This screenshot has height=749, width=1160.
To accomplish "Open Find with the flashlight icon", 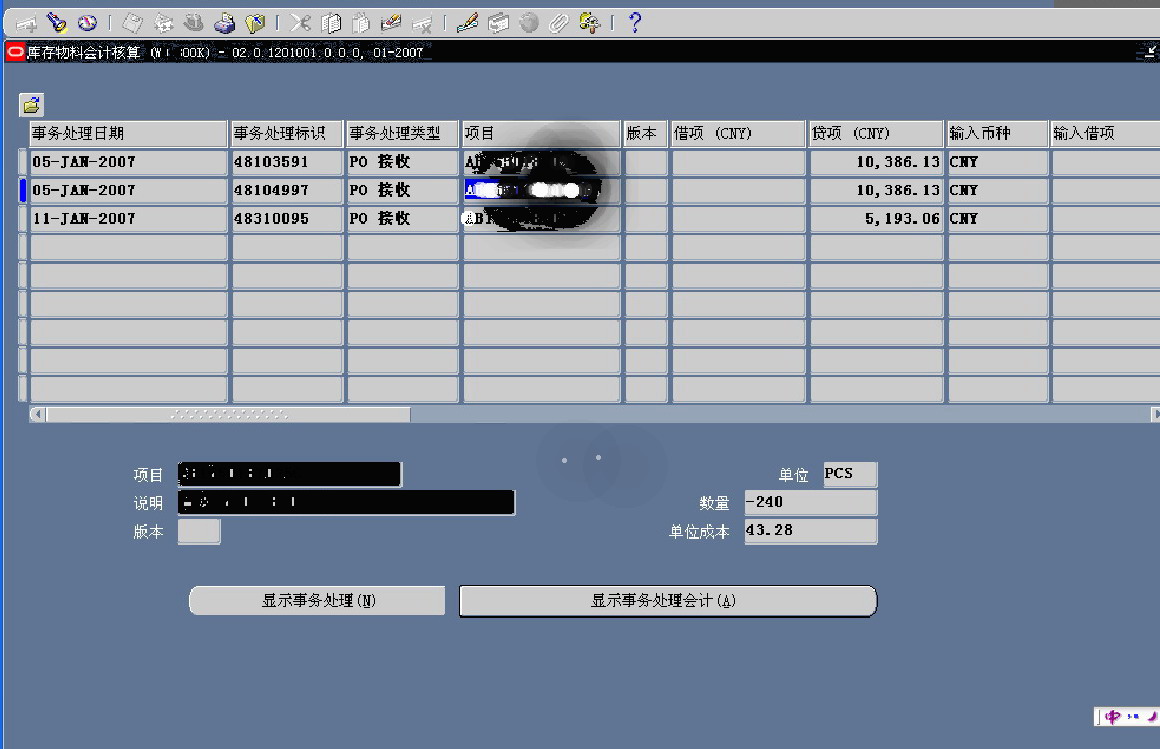I will pos(57,23).
